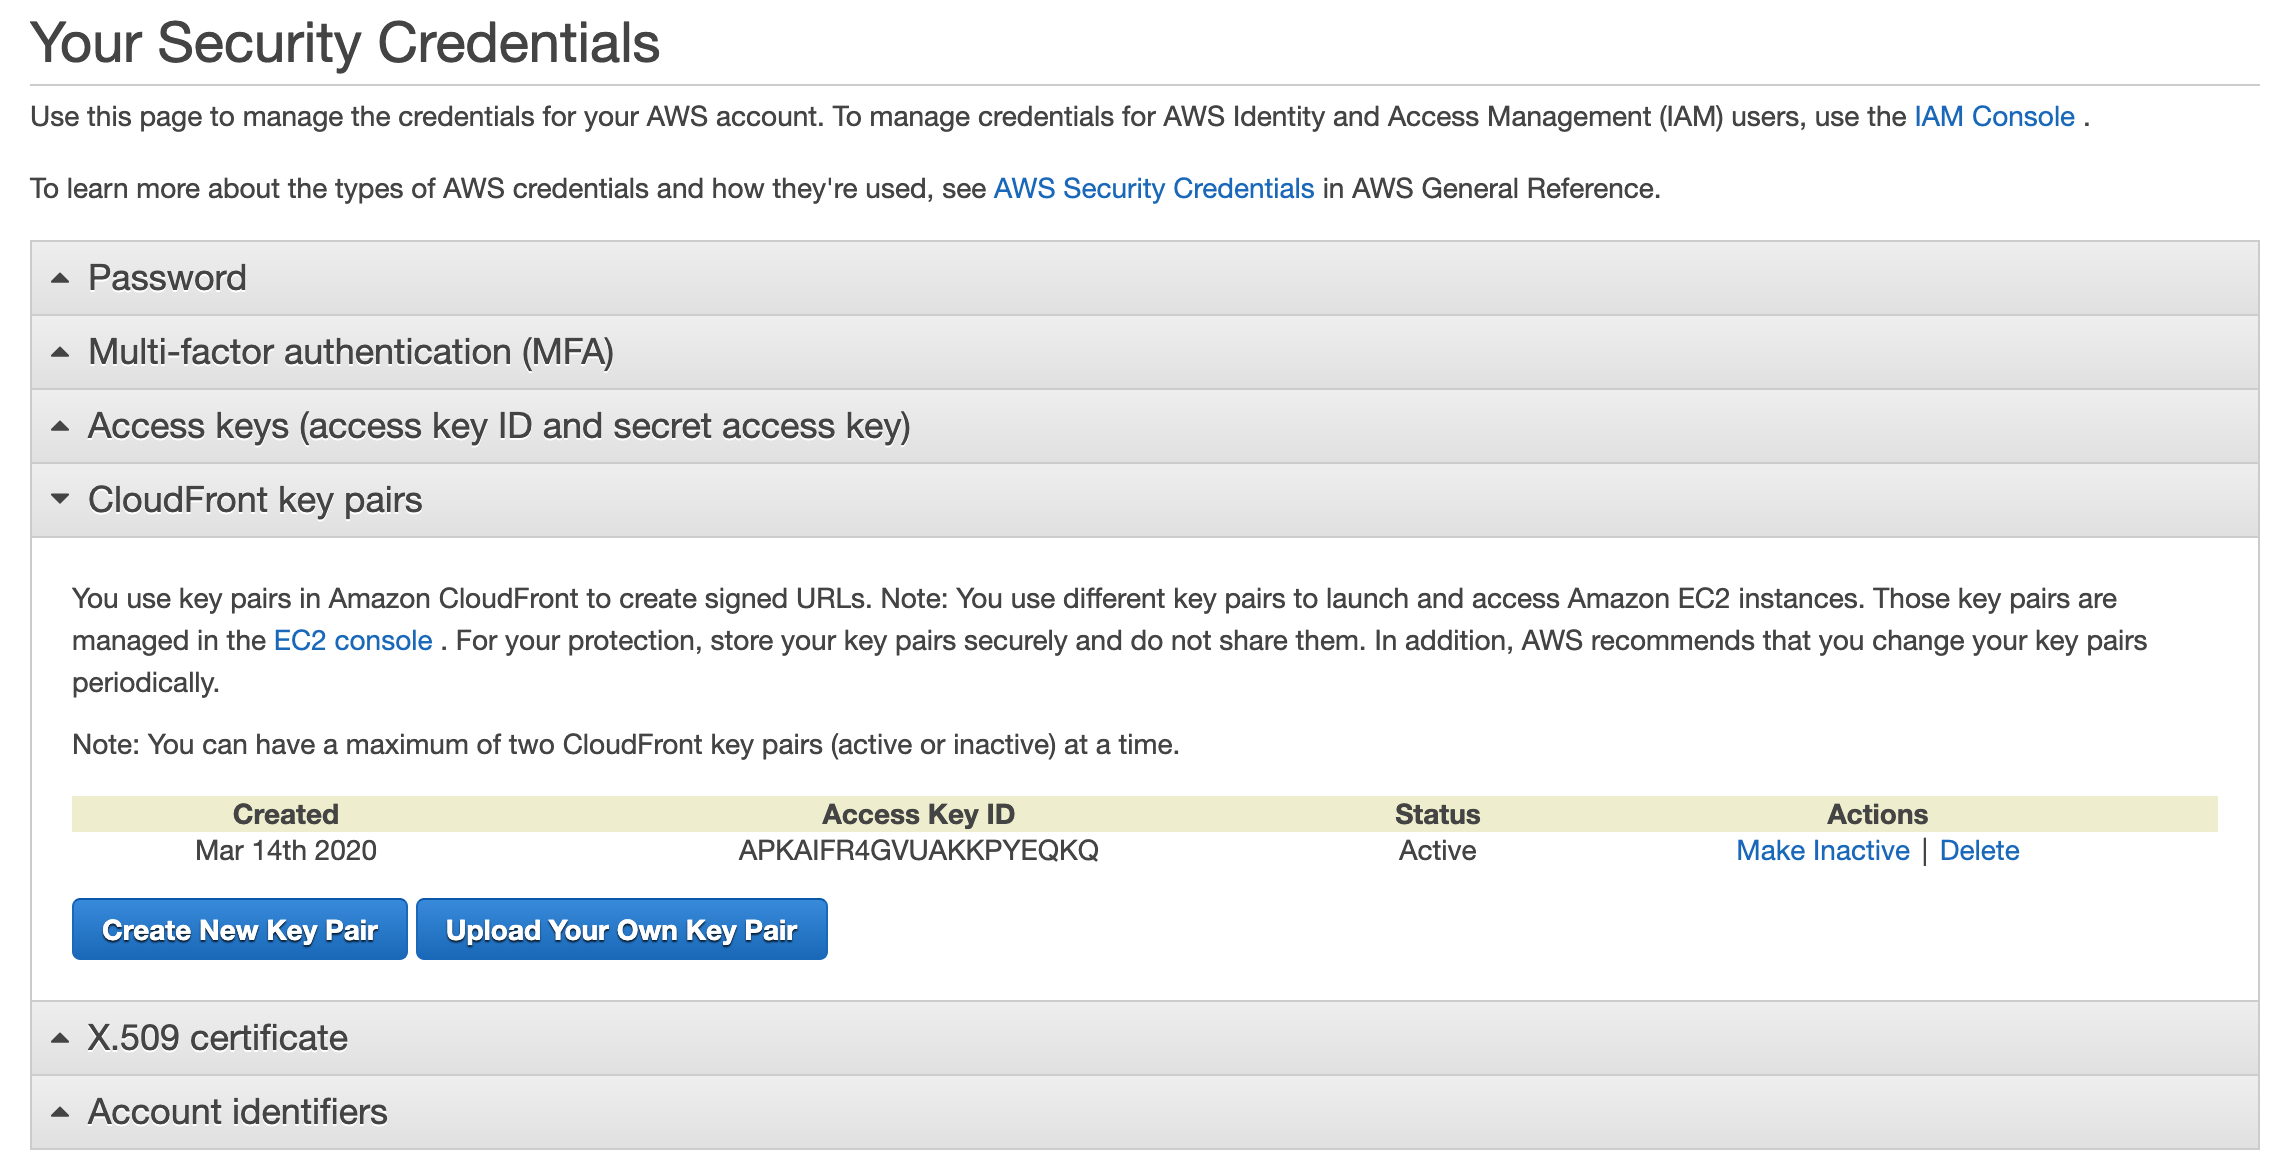Open the IAM Console link
The width and height of the screenshot is (2278, 1164).
coord(1994,117)
